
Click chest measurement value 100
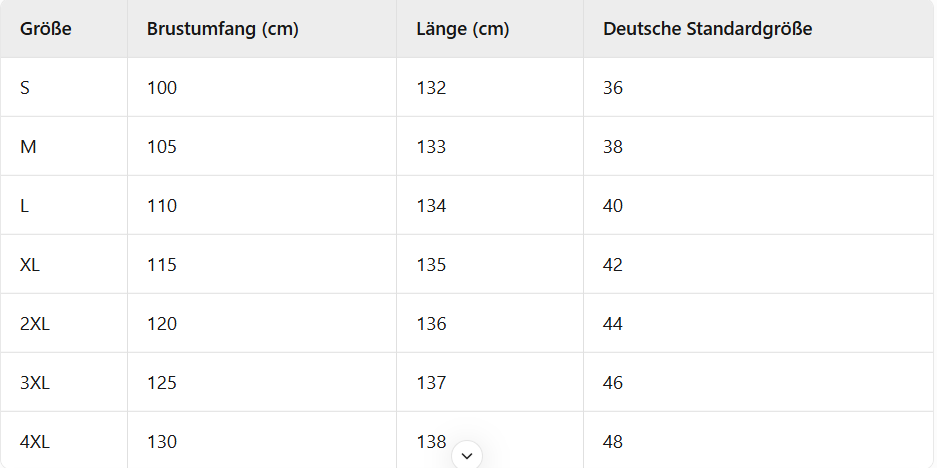(x=162, y=88)
